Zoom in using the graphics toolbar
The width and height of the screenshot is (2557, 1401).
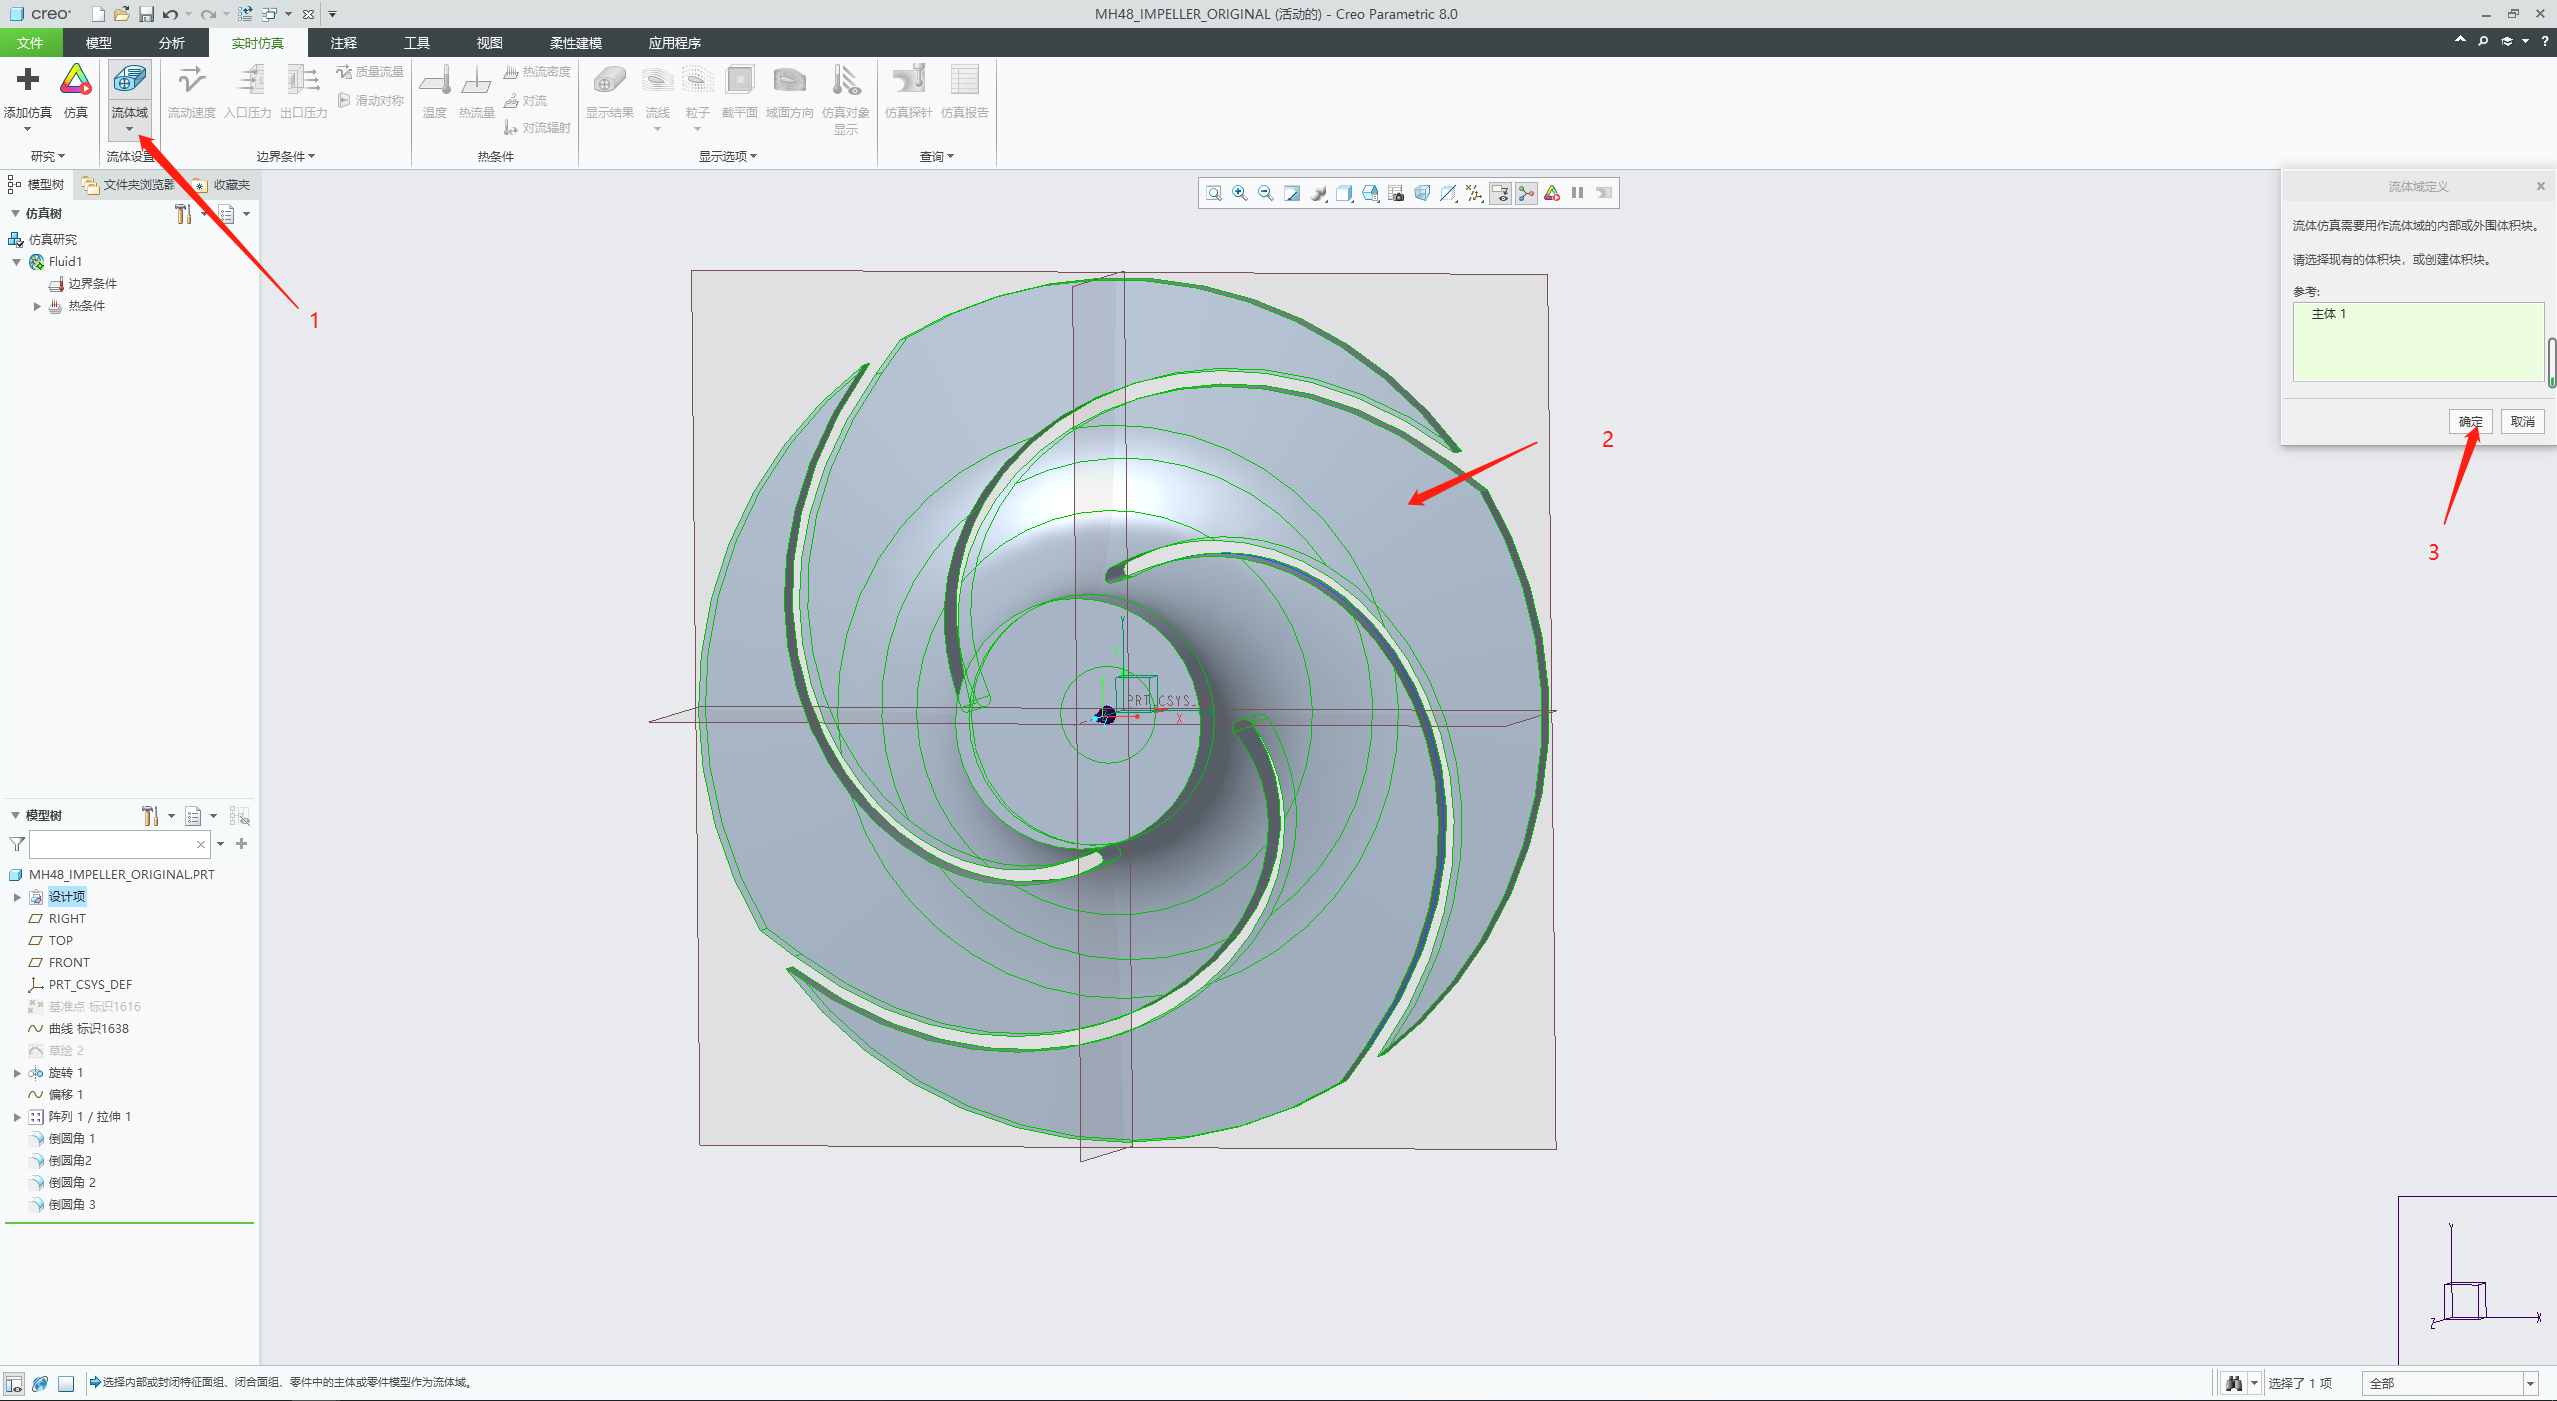click(x=1240, y=193)
